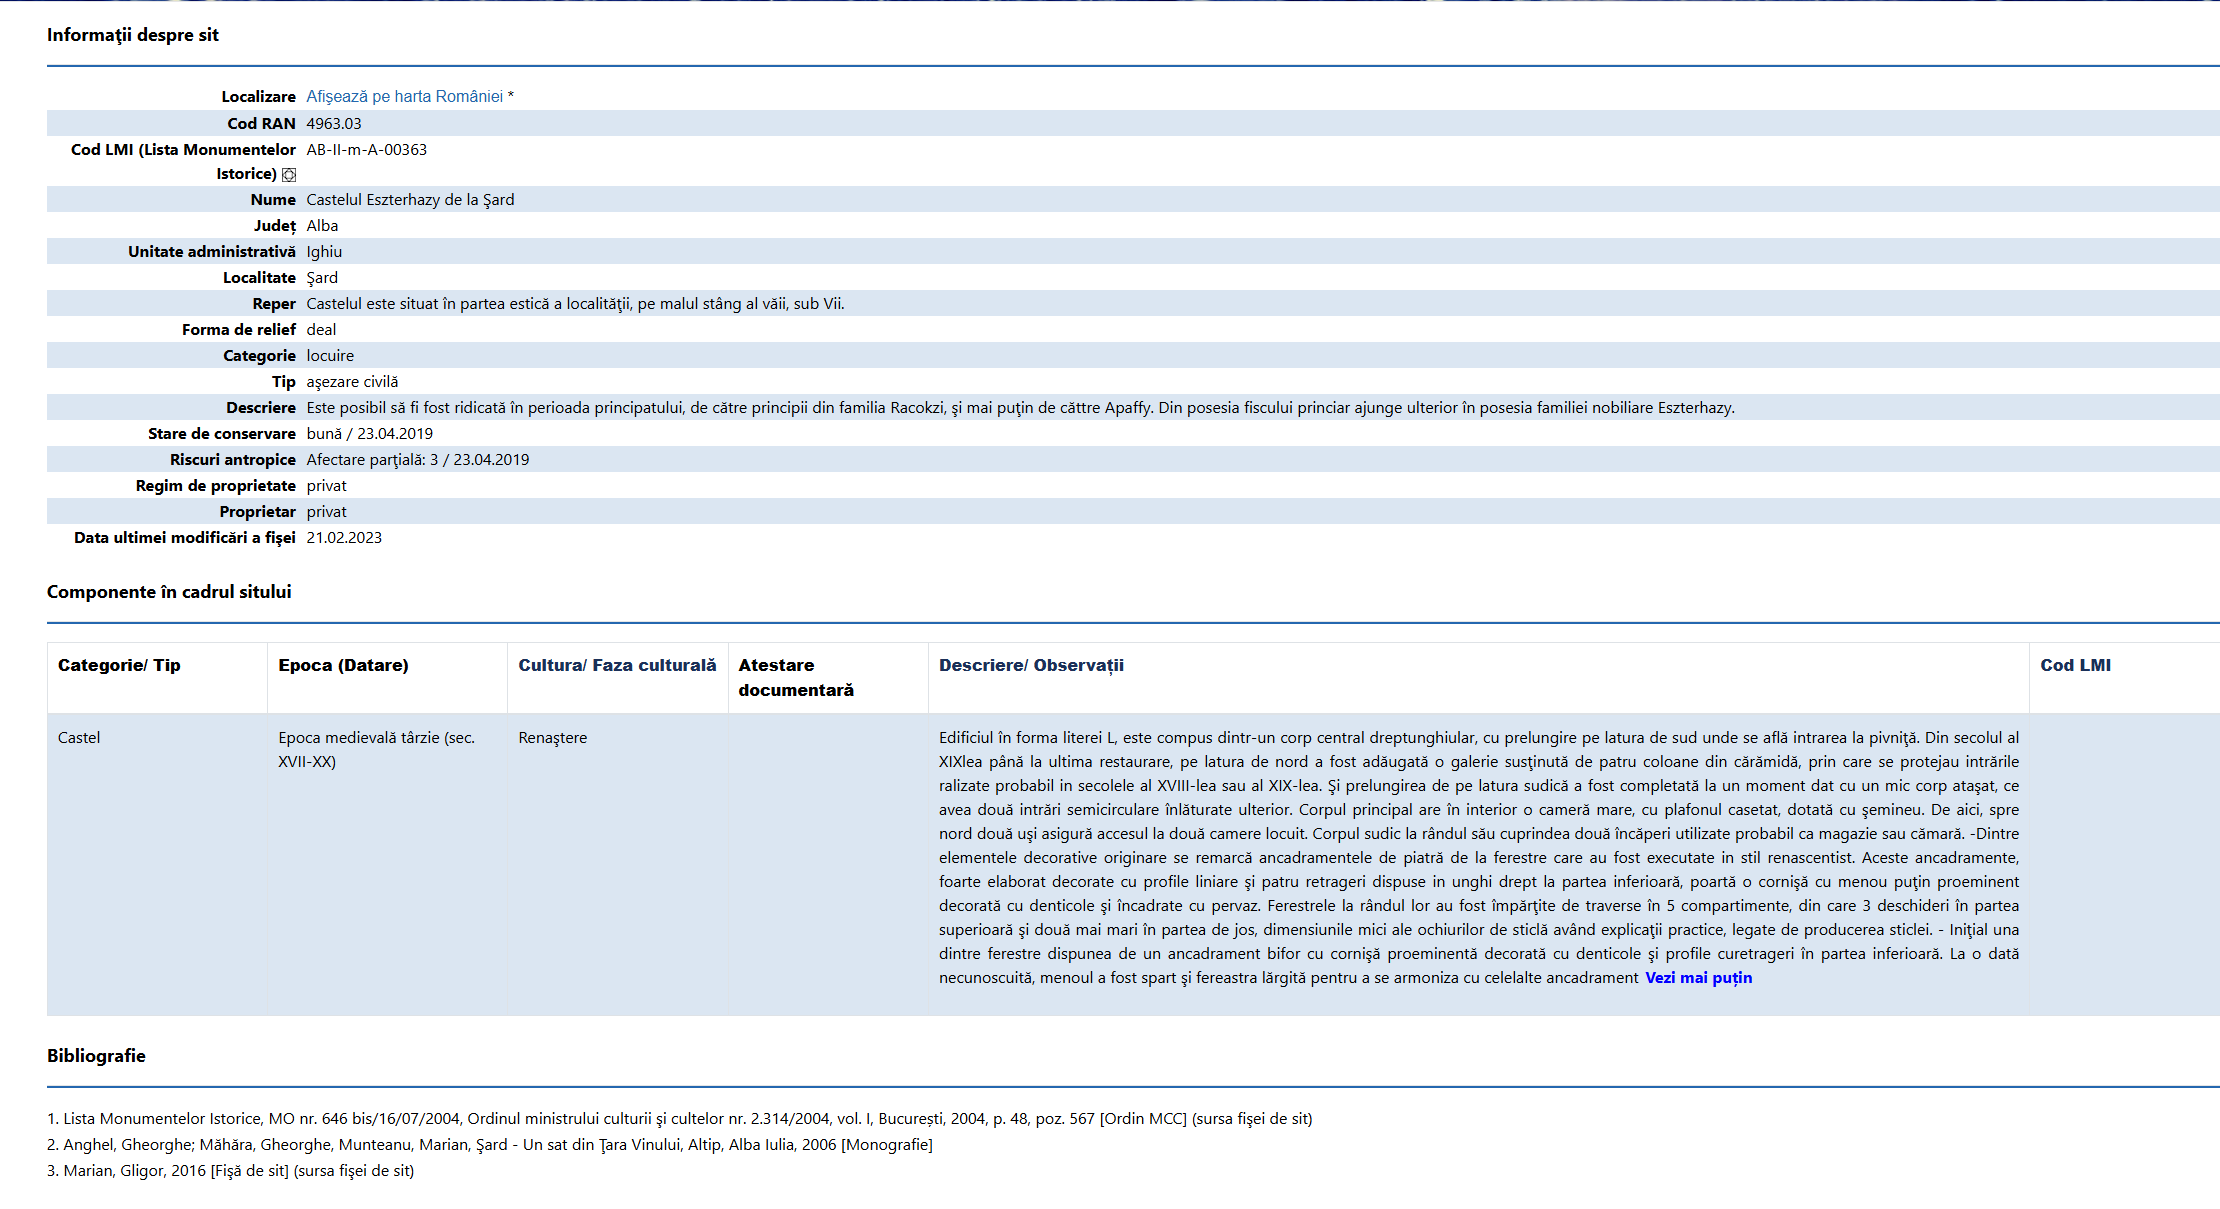Viewport: 2220px width, 1209px height.
Task: Click the Anghel, Gheorghe bibliography entry
Action: click(490, 1144)
